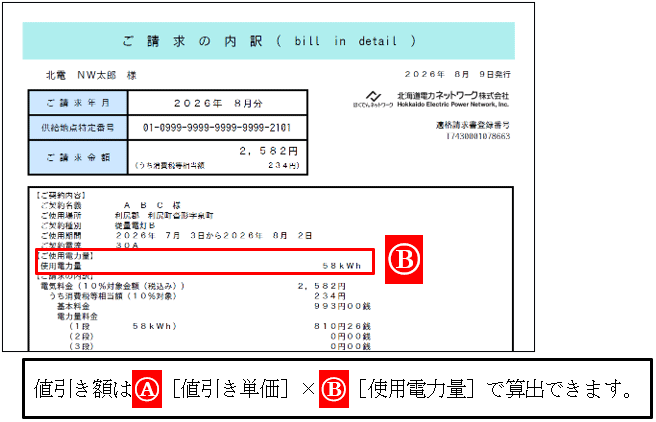Click the contract current value '30A'
The width and height of the screenshot is (656, 422).
coord(127,246)
